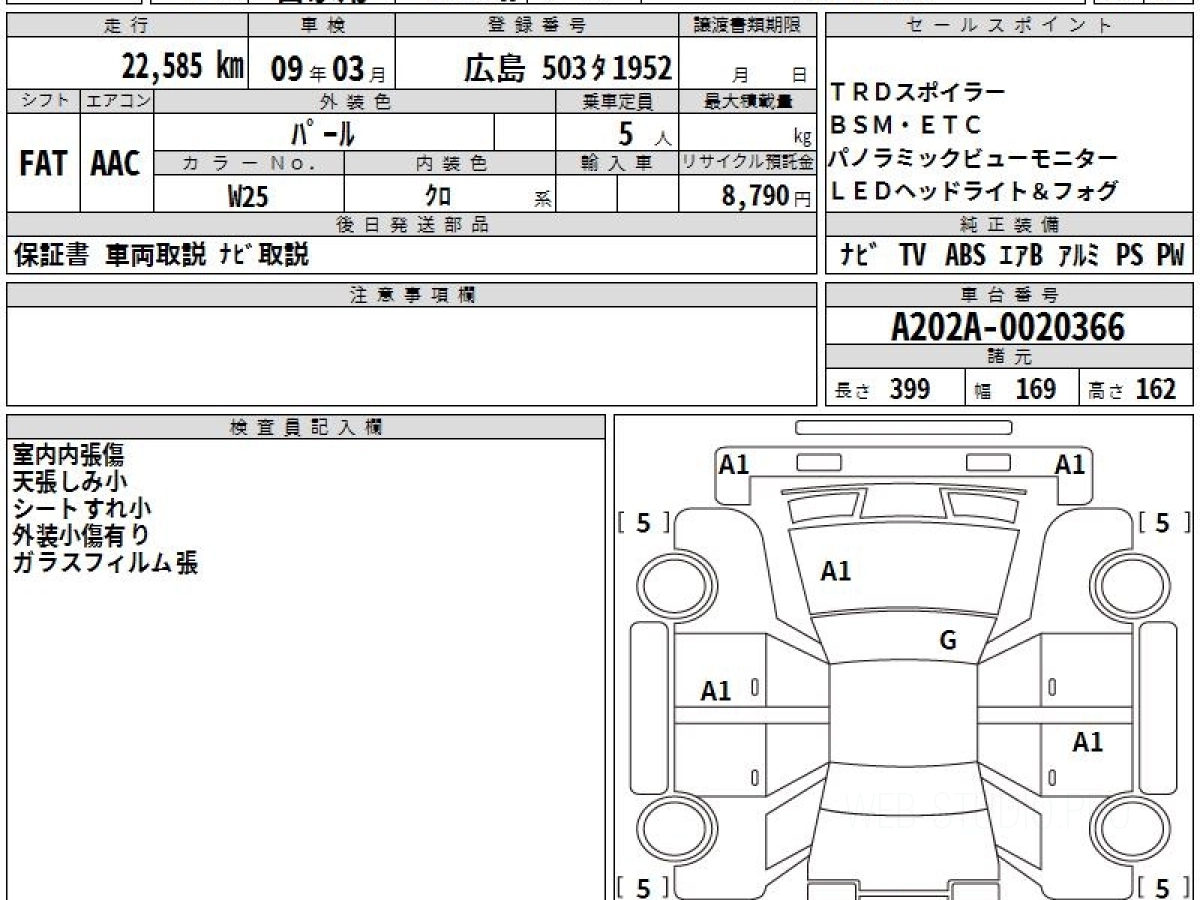Click the A1 mark at front-left bumper corner

pos(734,464)
